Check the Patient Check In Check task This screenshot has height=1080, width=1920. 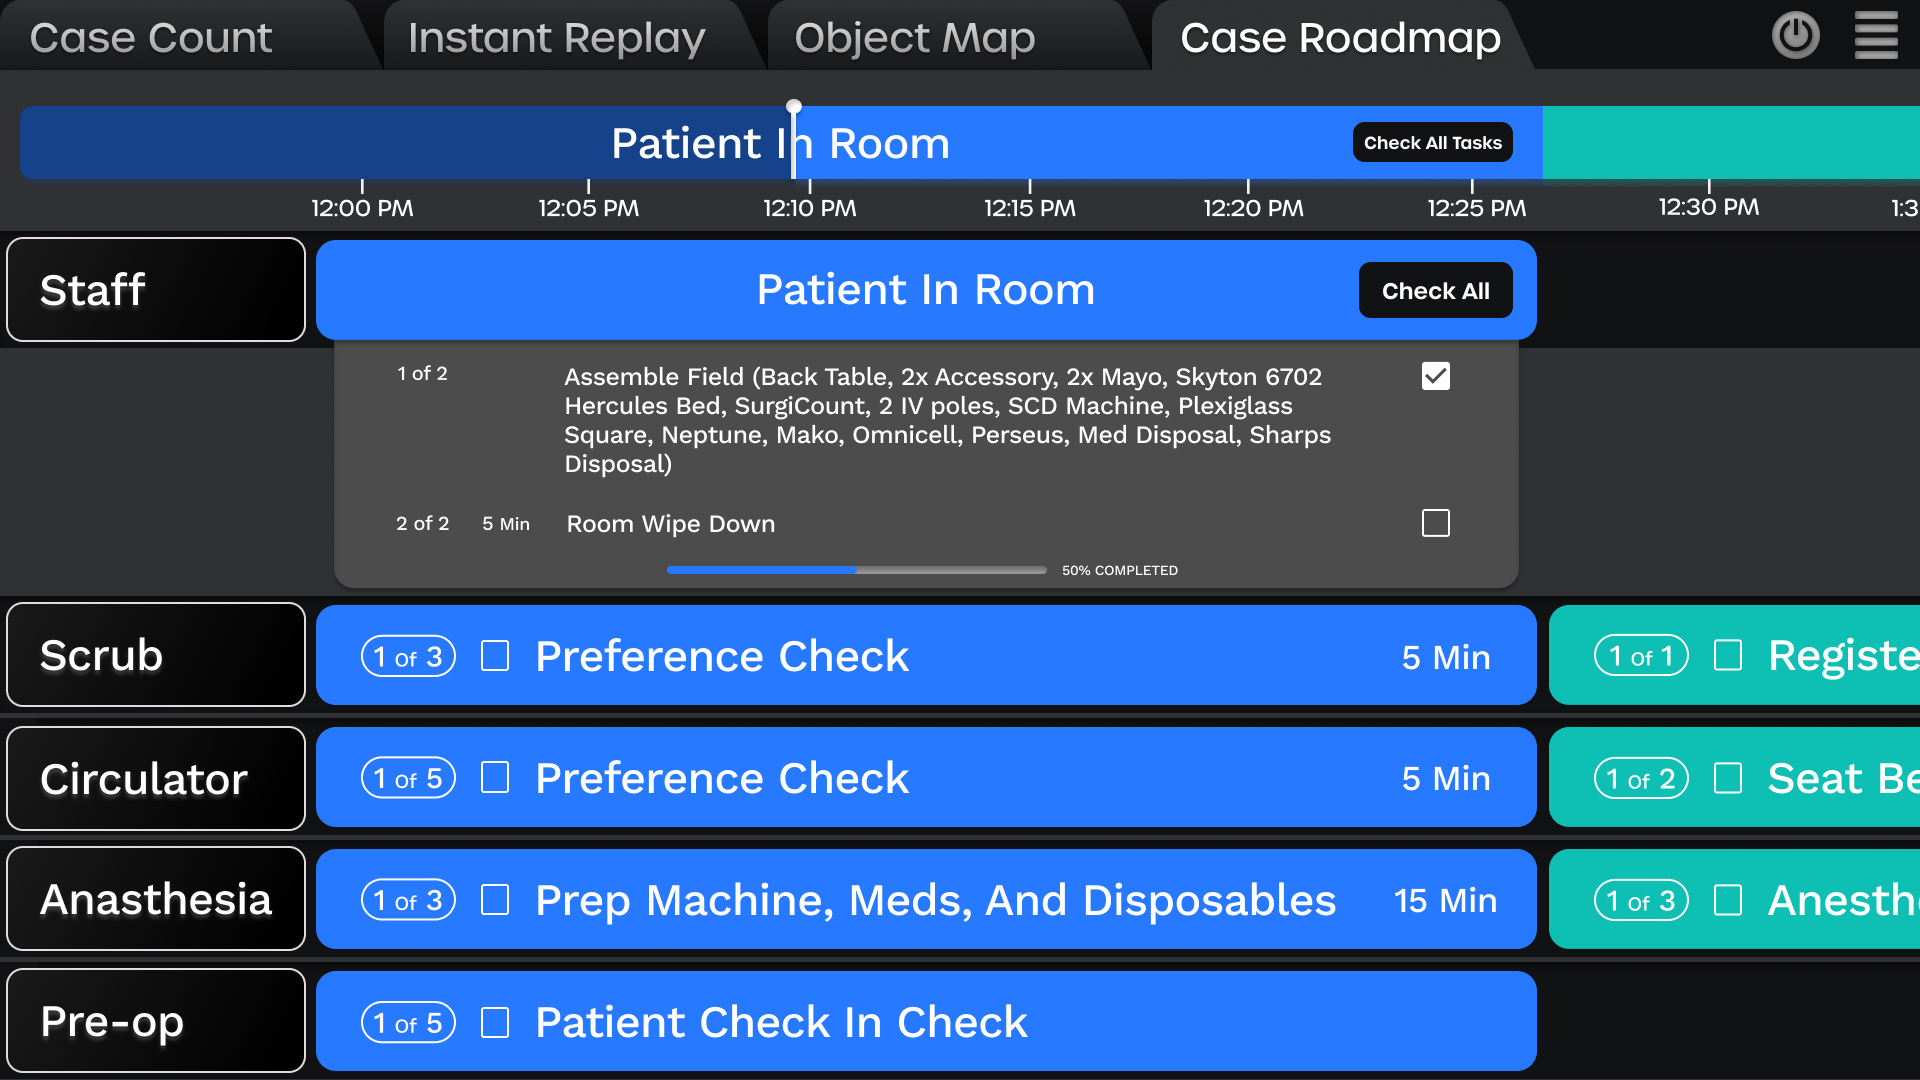tap(495, 1021)
